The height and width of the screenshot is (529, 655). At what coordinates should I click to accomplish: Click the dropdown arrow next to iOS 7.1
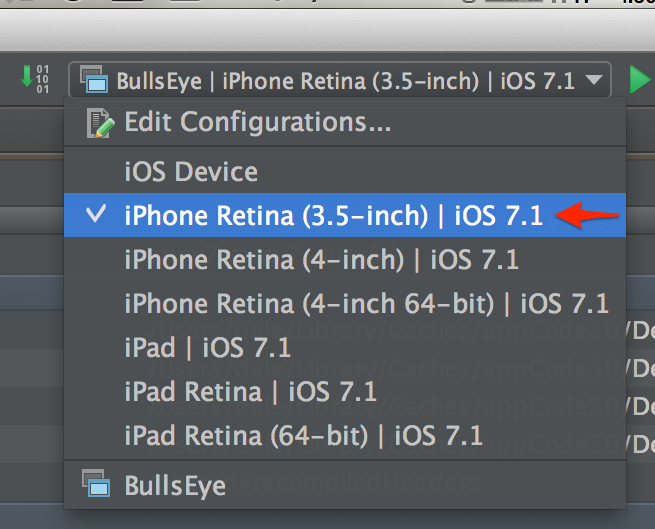594,79
